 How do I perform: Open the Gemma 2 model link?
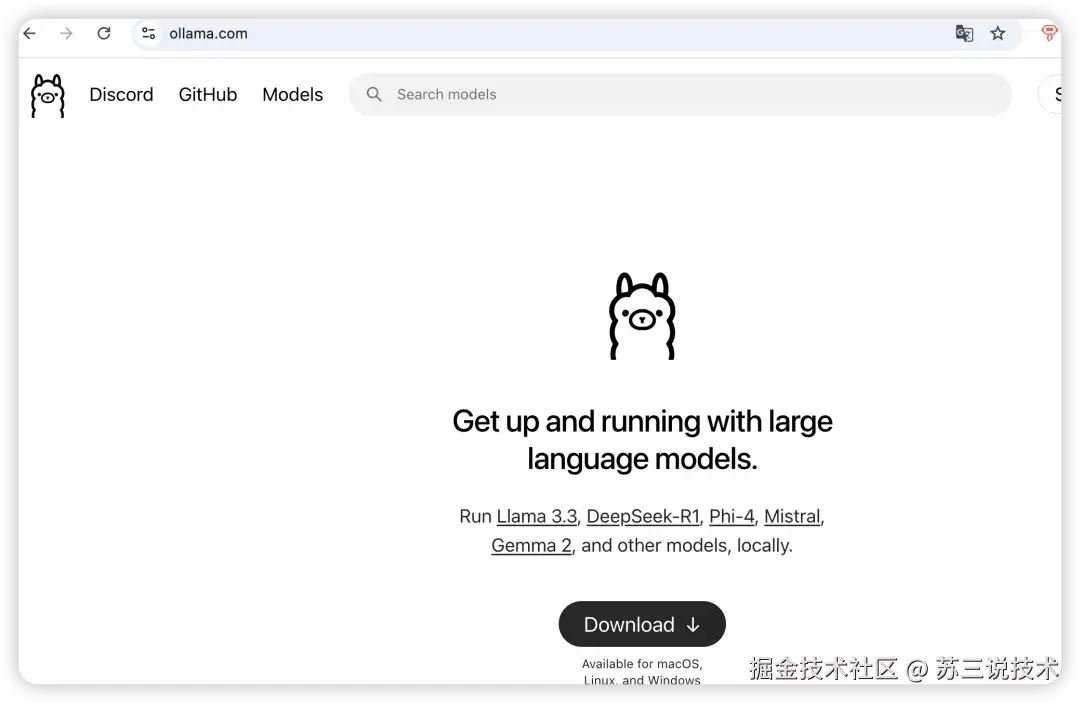click(531, 545)
